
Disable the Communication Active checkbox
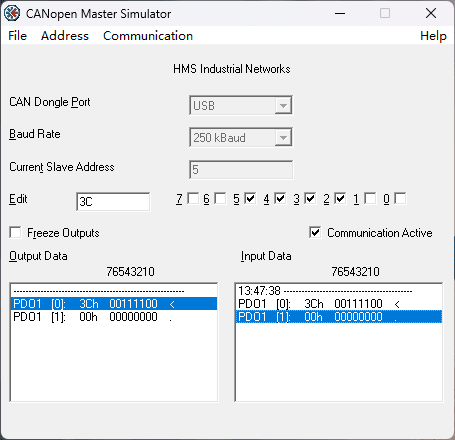coord(315,232)
